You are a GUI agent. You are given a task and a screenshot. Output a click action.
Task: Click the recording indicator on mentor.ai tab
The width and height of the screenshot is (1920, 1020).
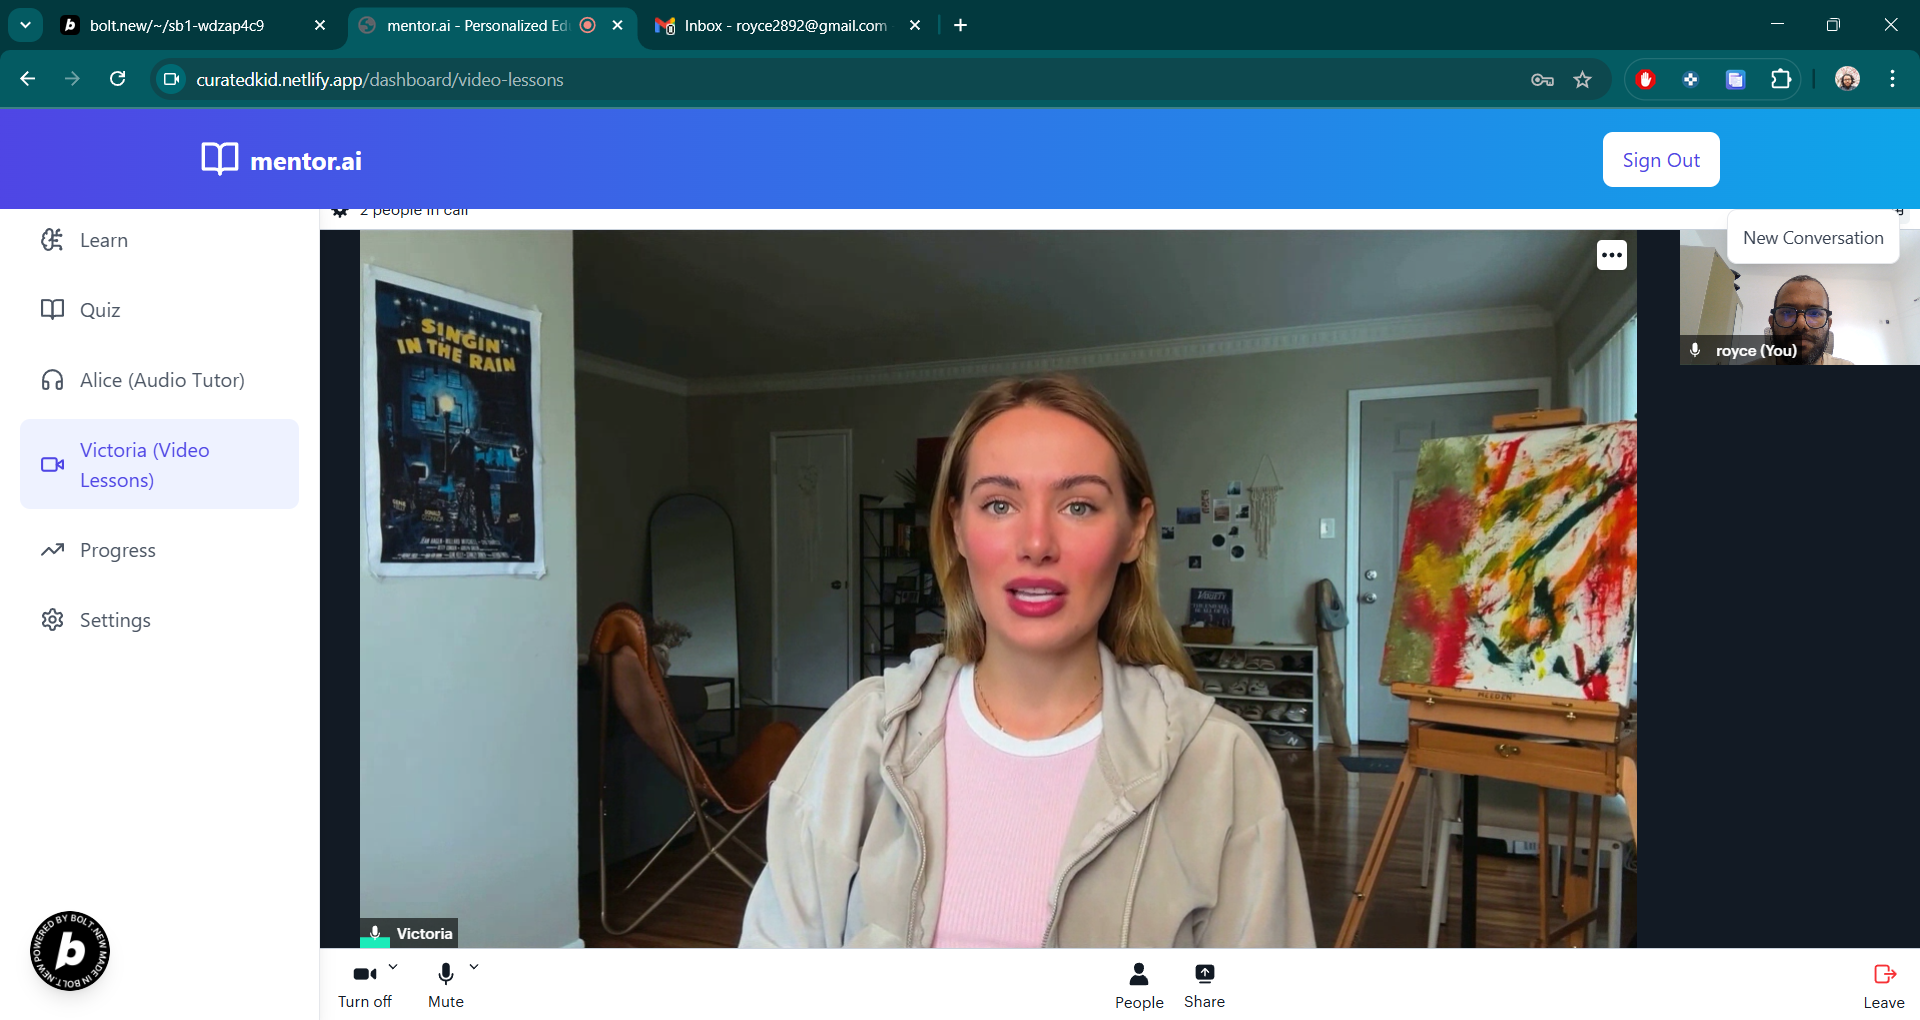pos(588,25)
